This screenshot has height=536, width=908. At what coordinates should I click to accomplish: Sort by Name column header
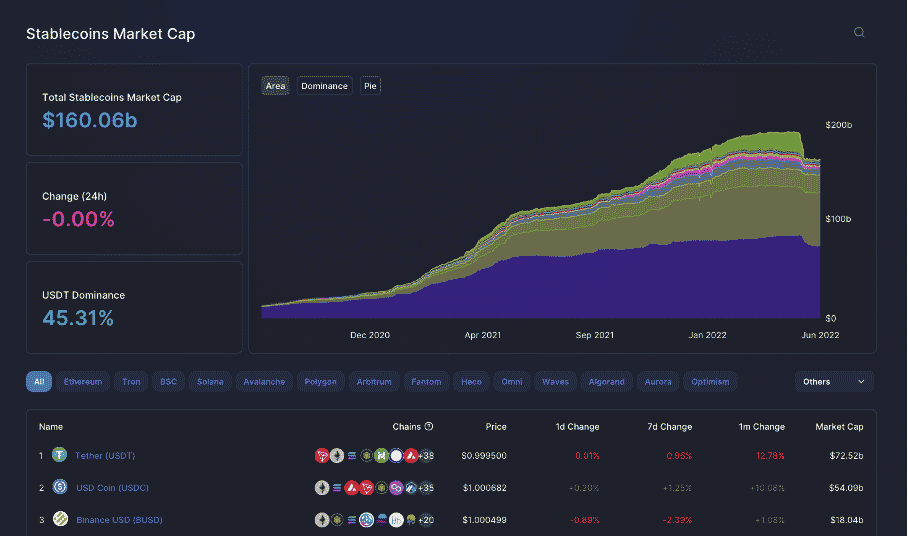51,427
